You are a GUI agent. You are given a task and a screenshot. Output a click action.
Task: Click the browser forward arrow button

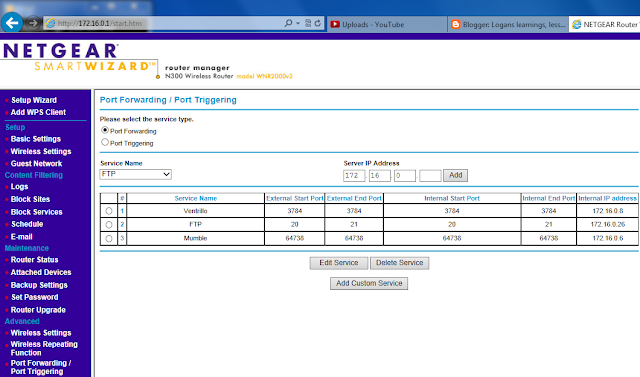click(33, 23)
